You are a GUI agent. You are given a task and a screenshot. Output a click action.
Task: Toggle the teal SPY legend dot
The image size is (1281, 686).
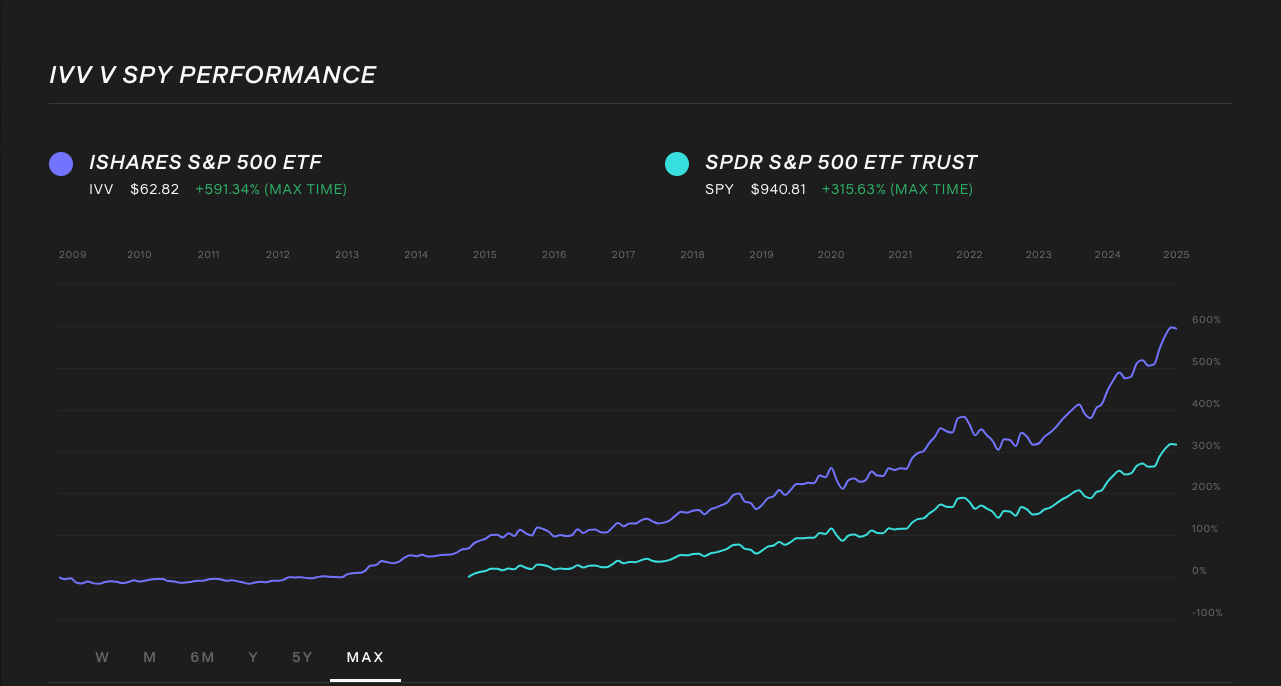(677, 162)
